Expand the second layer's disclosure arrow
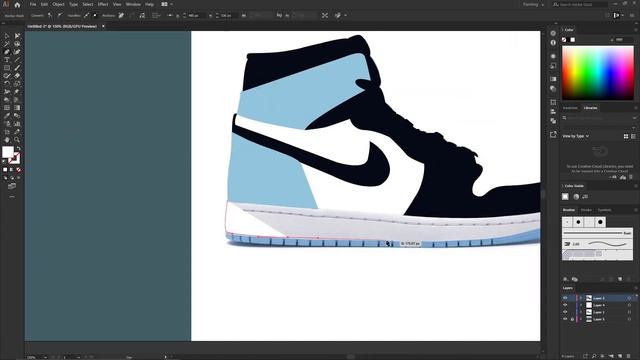Viewport: 640px width, 360px height. [581, 305]
